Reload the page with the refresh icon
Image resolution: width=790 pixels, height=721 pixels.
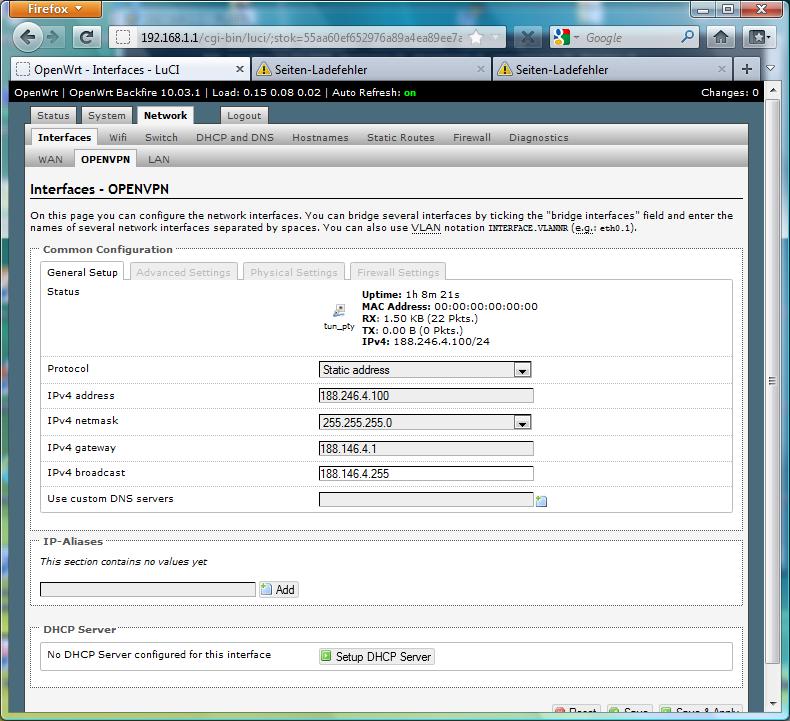click(x=86, y=37)
